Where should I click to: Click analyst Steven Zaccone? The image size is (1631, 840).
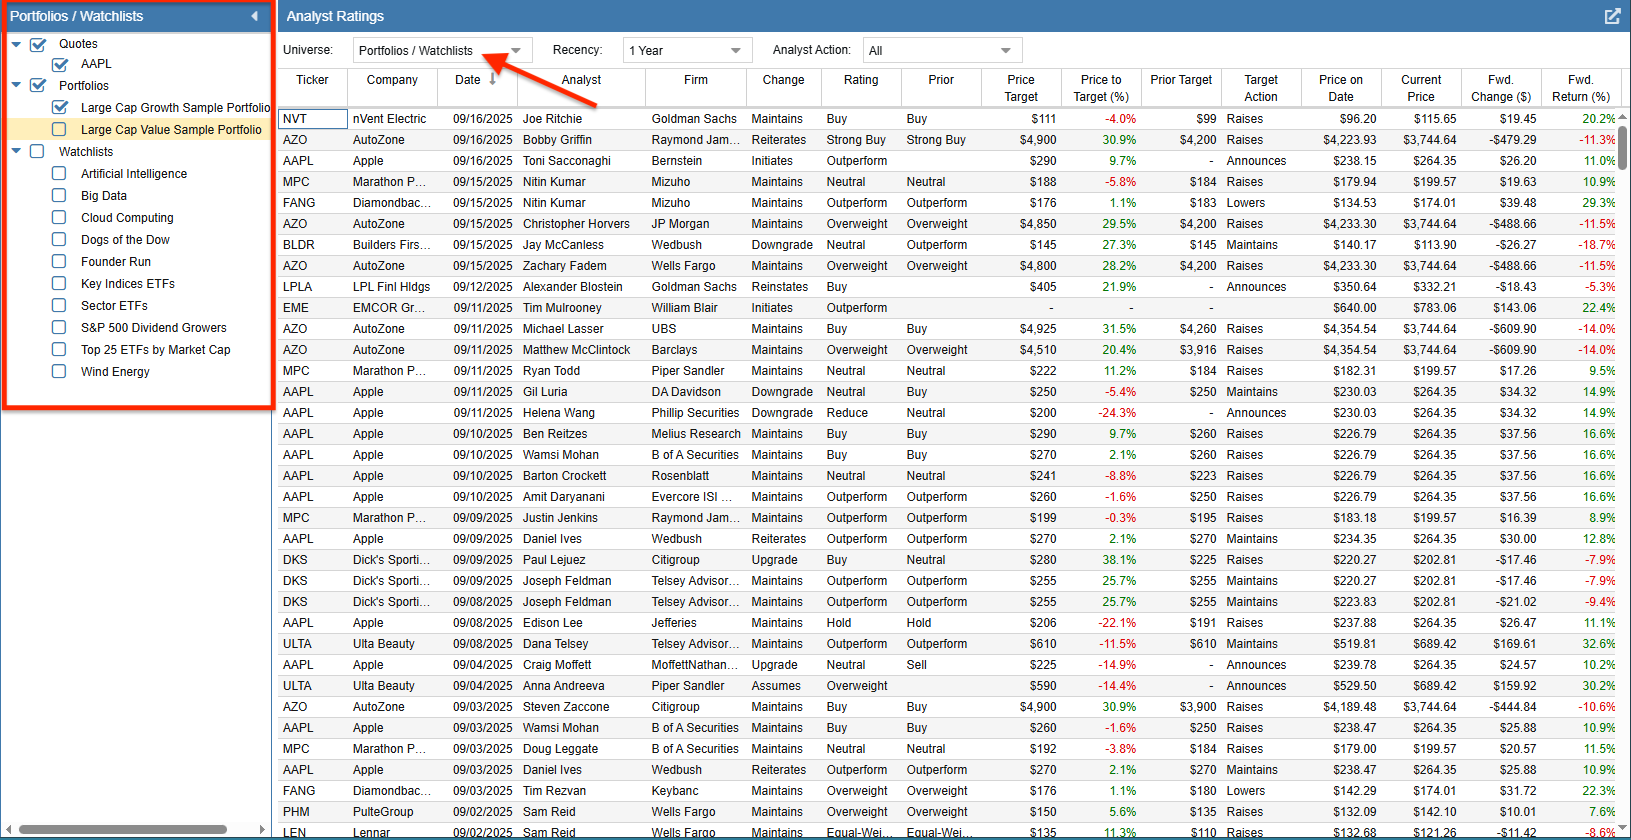pos(566,707)
